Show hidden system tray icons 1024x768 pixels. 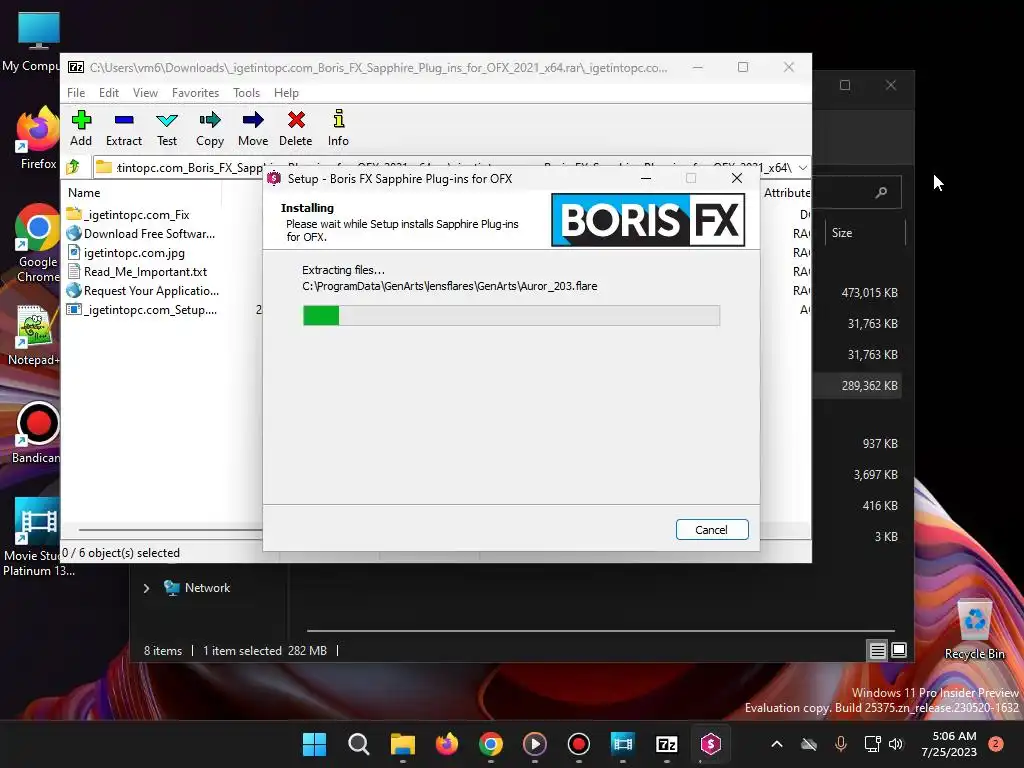[776, 744]
